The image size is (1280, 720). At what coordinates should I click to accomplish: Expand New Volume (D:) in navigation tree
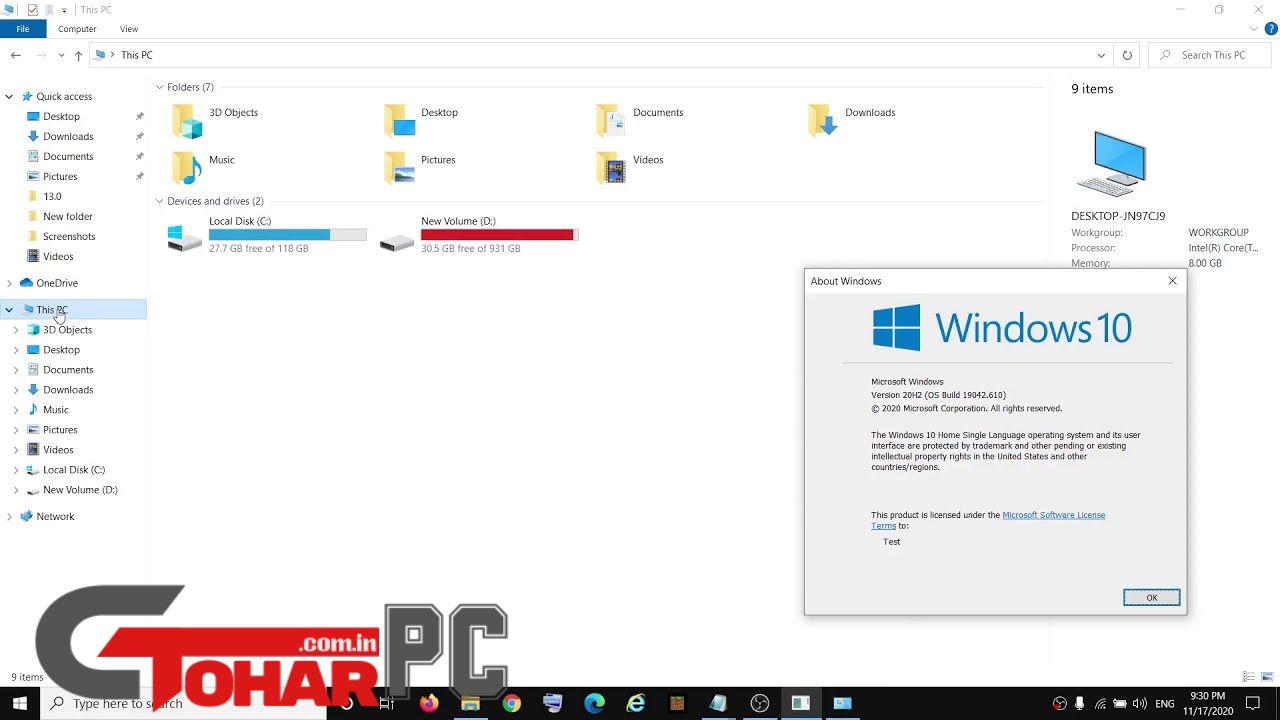15,490
